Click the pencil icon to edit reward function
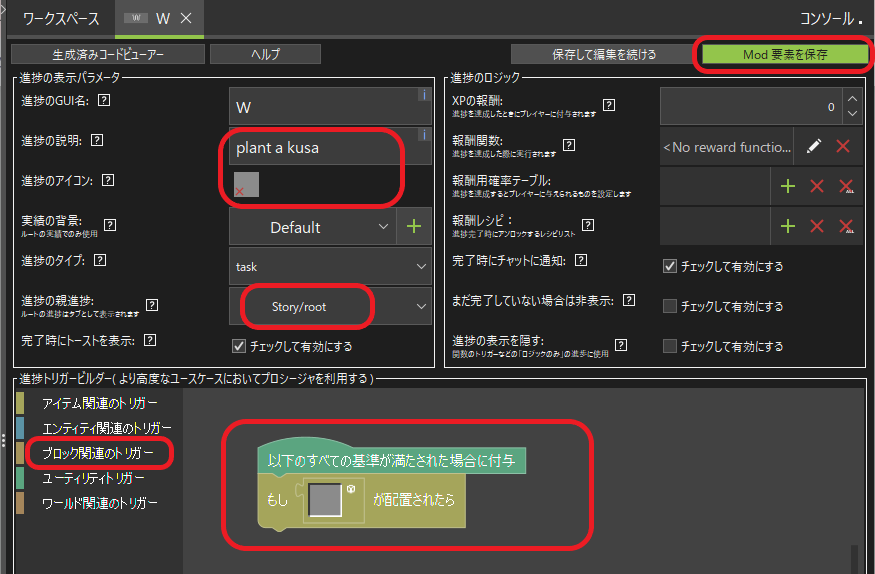The height and width of the screenshot is (574, 875). 814,147
